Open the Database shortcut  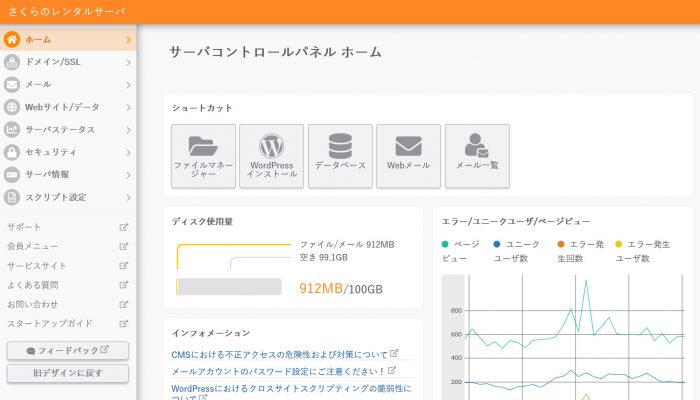point(340,156)
